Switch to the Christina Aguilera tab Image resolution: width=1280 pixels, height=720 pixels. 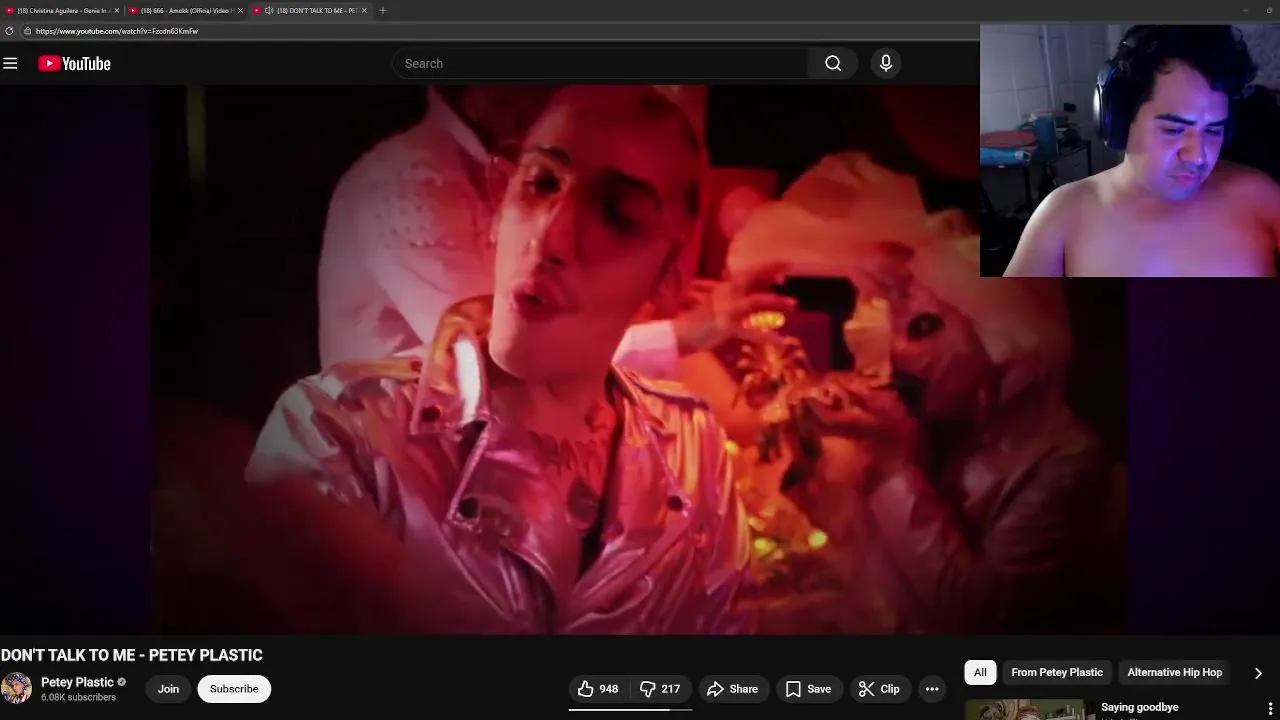coord(62,10)
